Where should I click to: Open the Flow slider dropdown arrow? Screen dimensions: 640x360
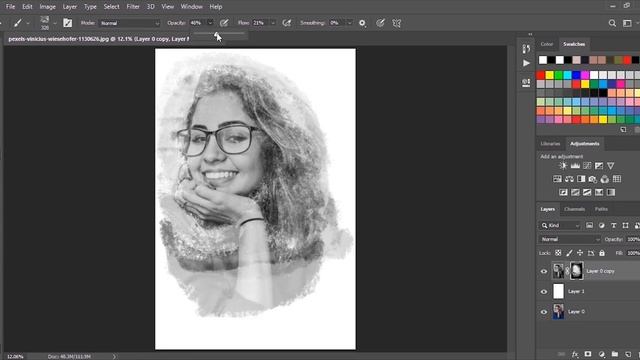(x=273, y=23)
